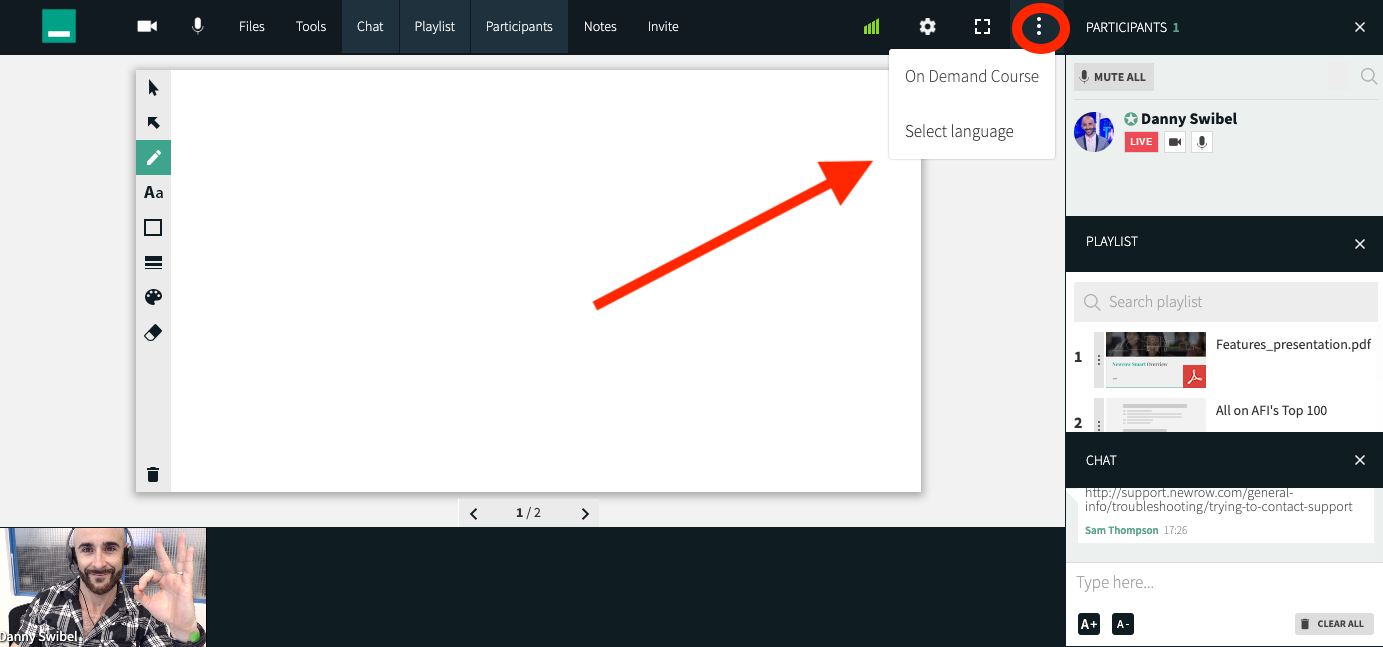The image size is (1383, 647).
Task: Toggle Danny Swibel's camera in participants
Action: point(1175,142)
